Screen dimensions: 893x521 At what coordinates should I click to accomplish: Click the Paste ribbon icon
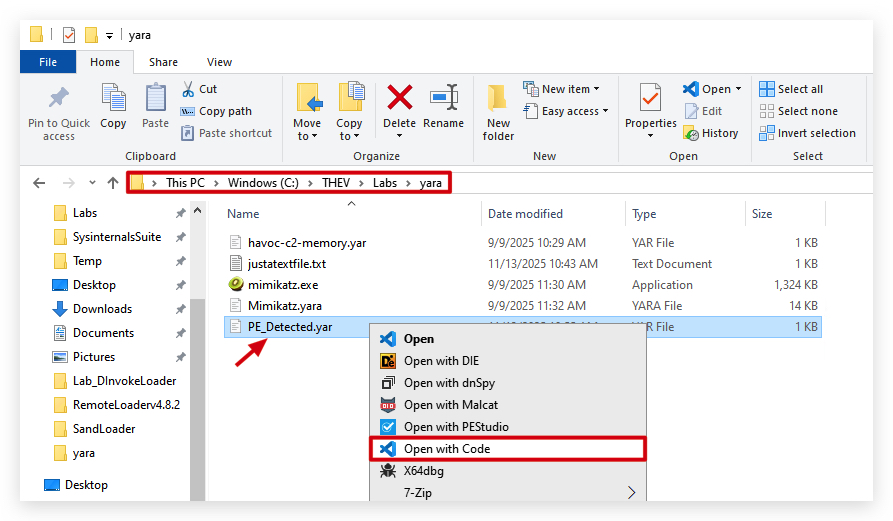click(x=155, y=97)
